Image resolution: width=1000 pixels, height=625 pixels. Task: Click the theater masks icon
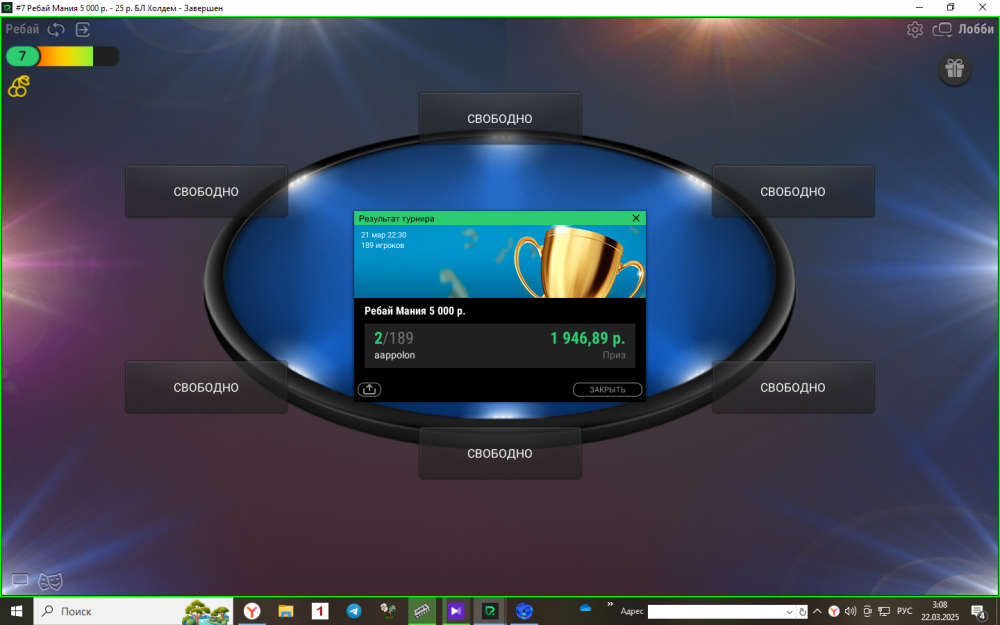[x=50, y=581]
